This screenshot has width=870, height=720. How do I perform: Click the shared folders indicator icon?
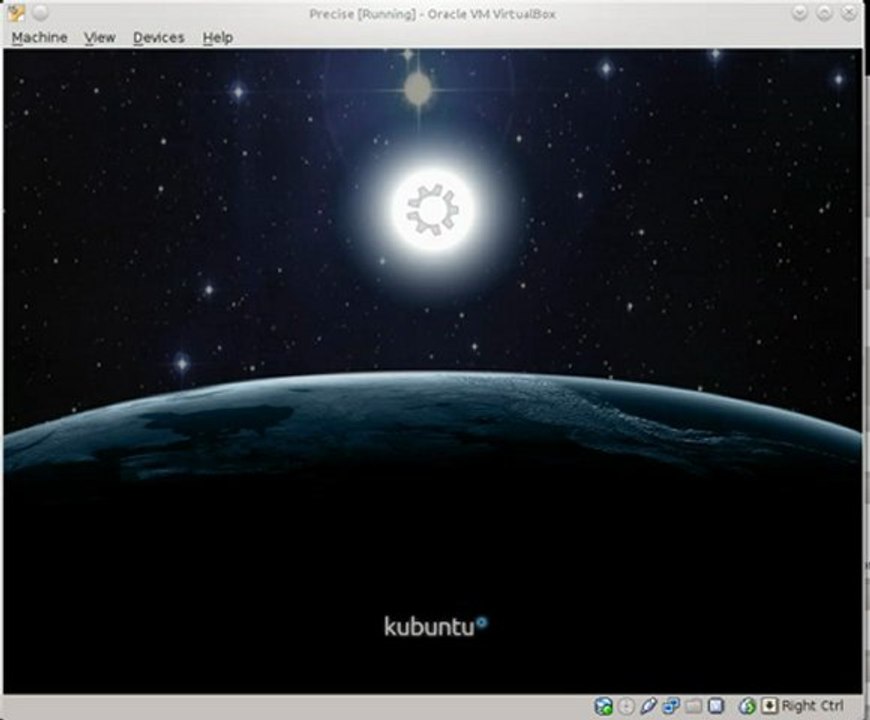694,706
